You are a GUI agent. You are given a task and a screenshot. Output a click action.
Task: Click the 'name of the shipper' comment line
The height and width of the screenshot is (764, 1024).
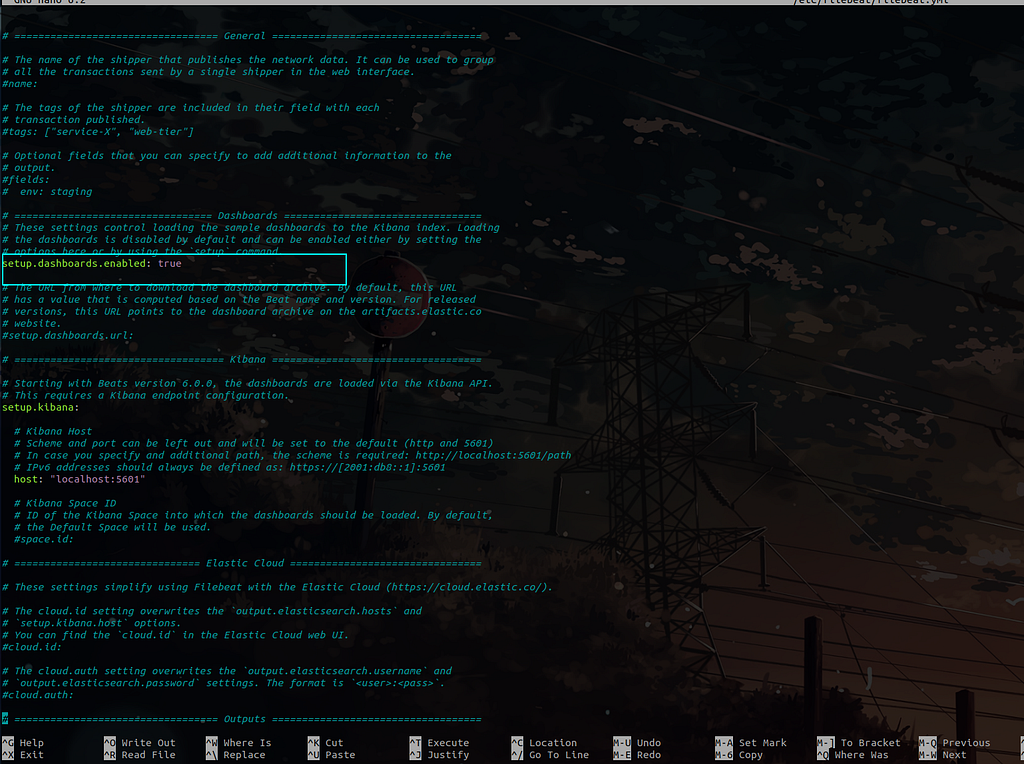[248, 60]
